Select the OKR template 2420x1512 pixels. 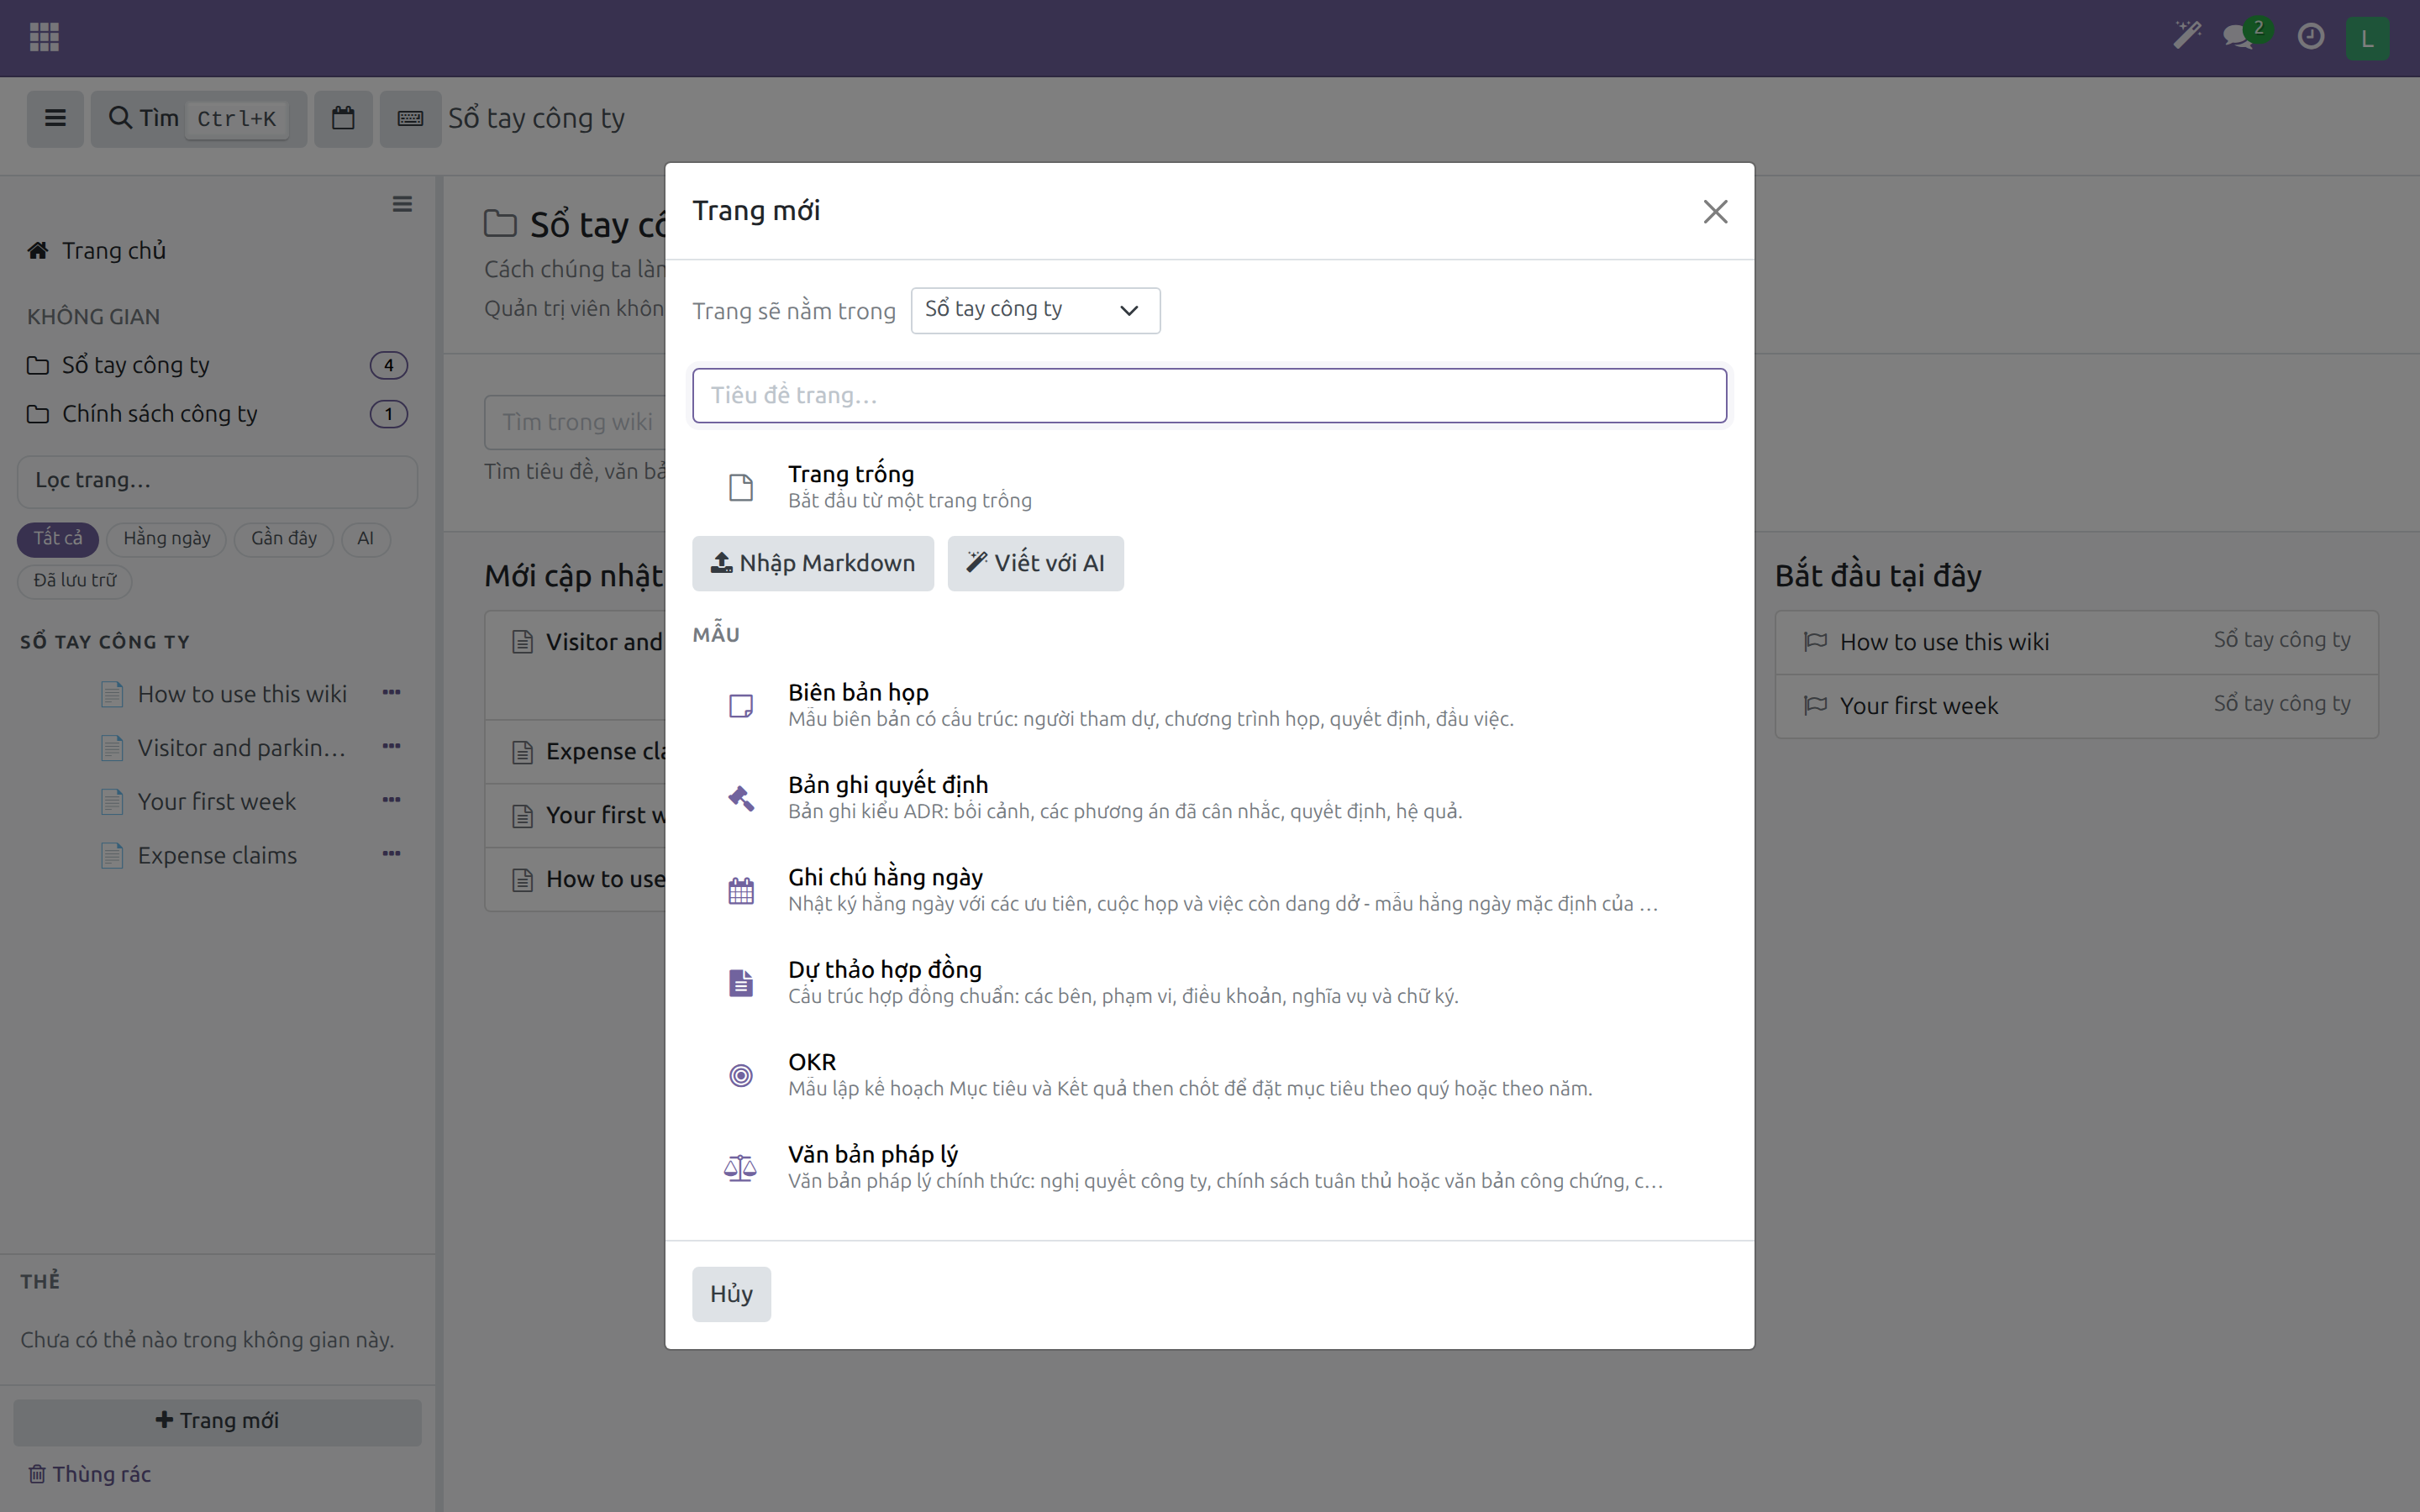pos(1209,1075)
